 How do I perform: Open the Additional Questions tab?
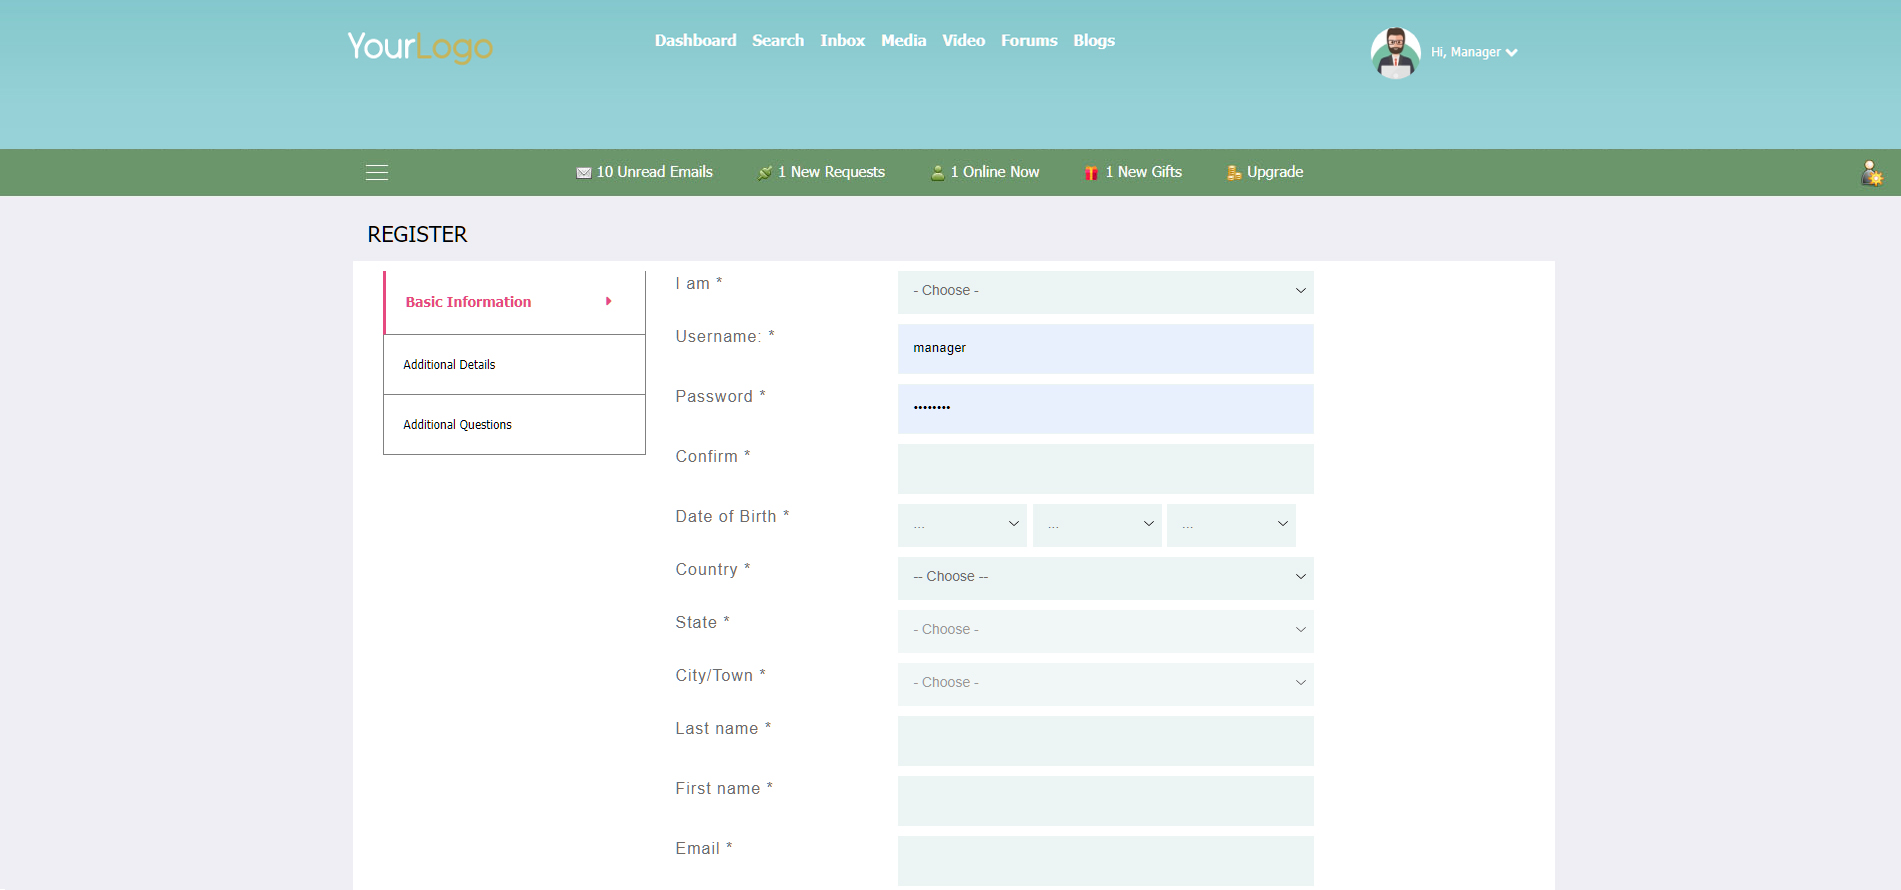[458, 425]
